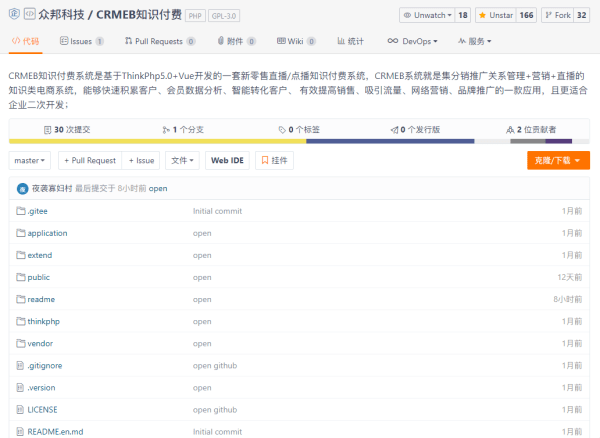Image resolution: width=600 pixels, height=438 pixels.
Task: Click the + Issue button
Action: 141,160
